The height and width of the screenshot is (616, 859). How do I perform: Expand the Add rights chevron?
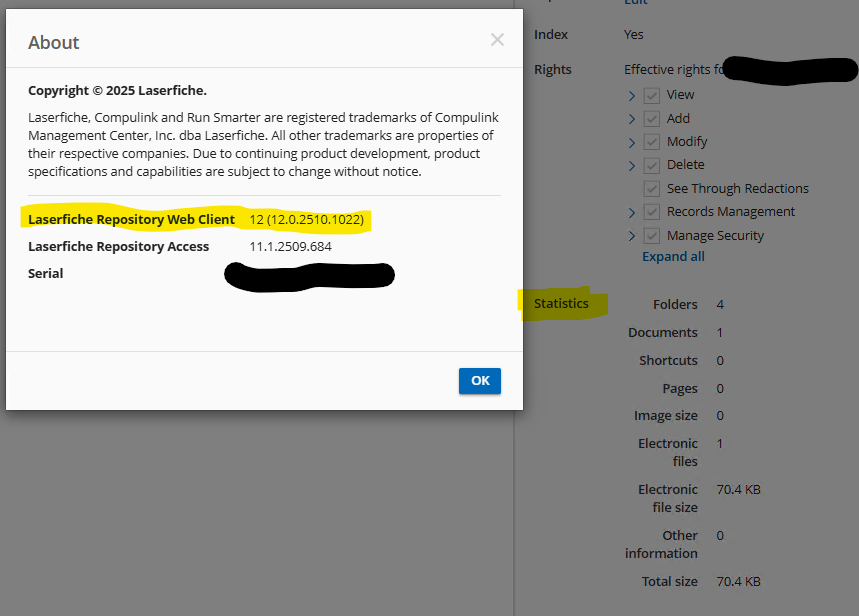(632, 119)
